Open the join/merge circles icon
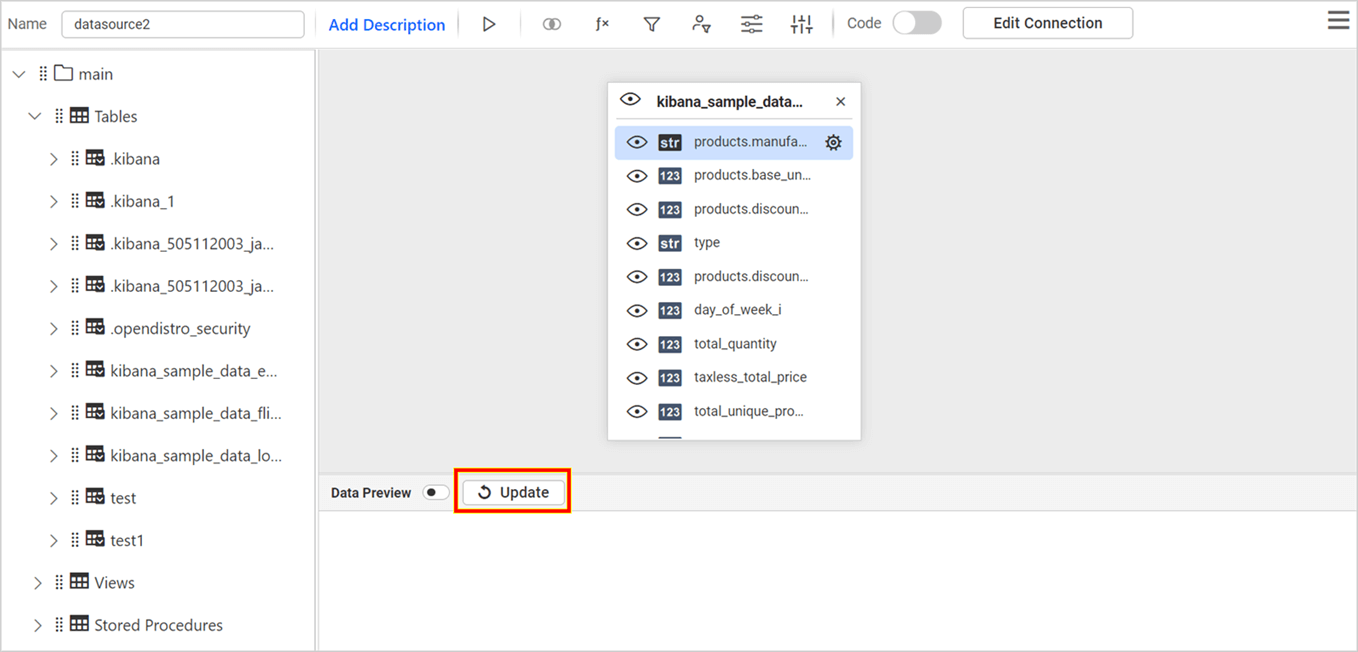 tap(551, 24)
